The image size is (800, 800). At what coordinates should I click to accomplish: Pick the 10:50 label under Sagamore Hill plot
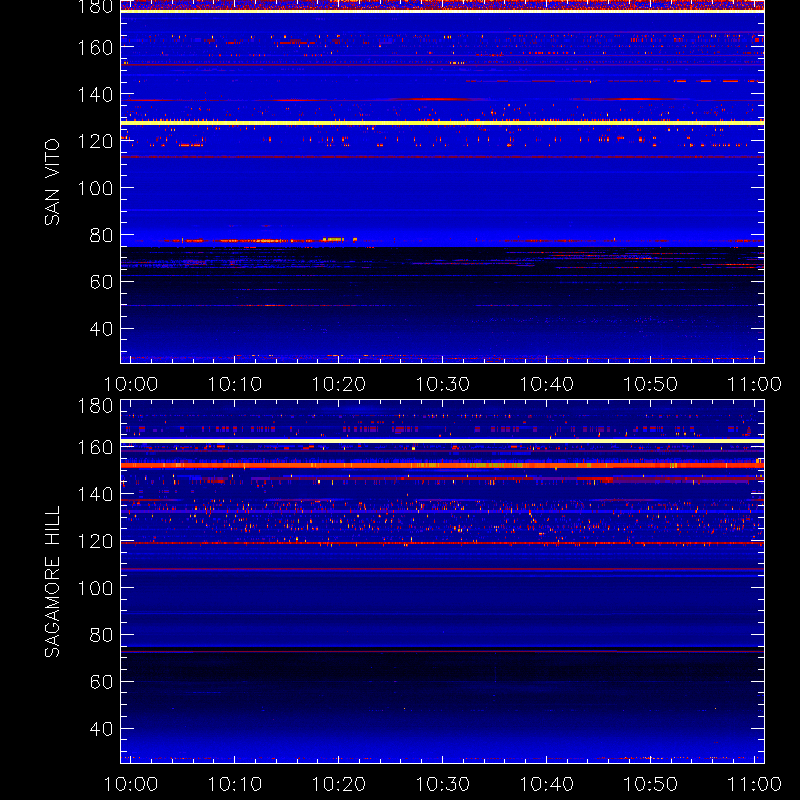[651, 784]
